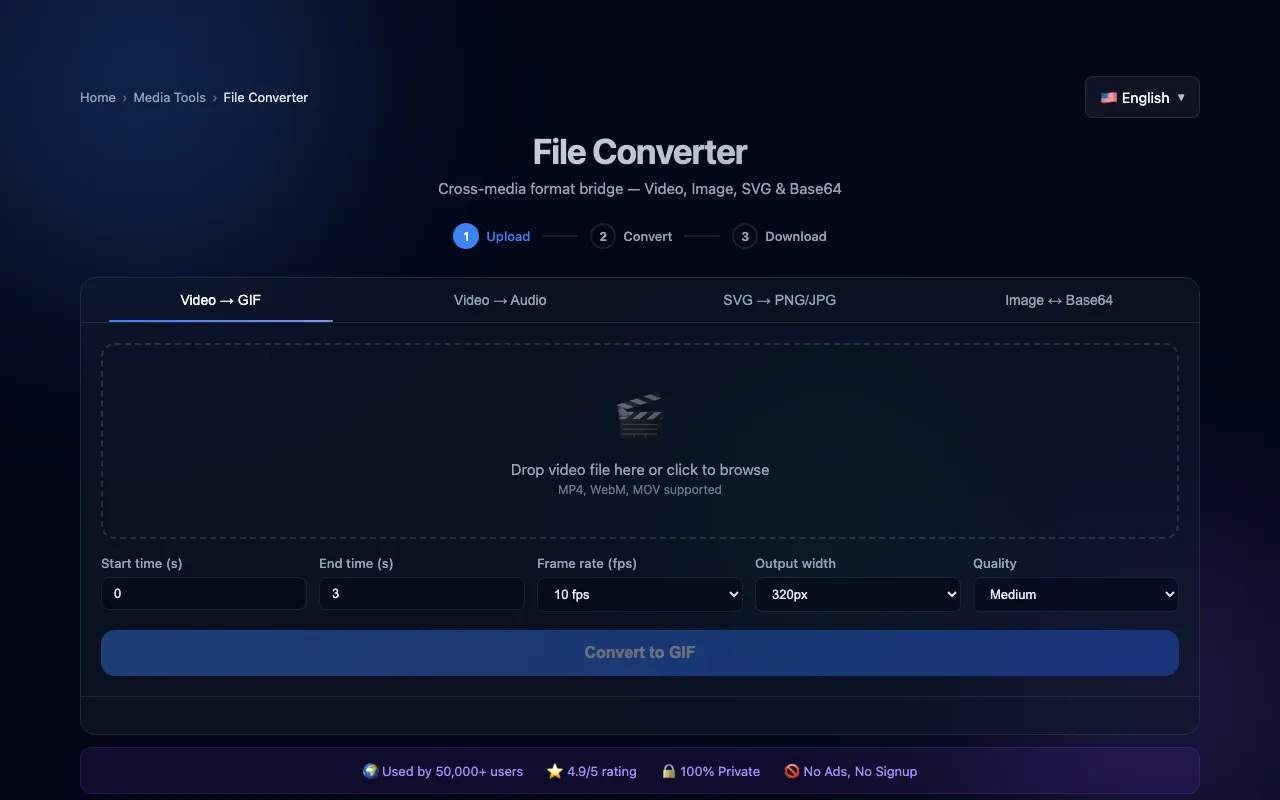Screen dimensions: 1280x800
Task: Click 'No Ads, No Signup' text
Action: coord(860,771)
